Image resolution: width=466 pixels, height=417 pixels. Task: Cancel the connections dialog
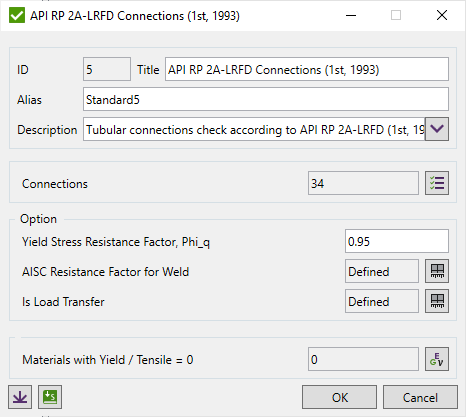tap(420, 397)
